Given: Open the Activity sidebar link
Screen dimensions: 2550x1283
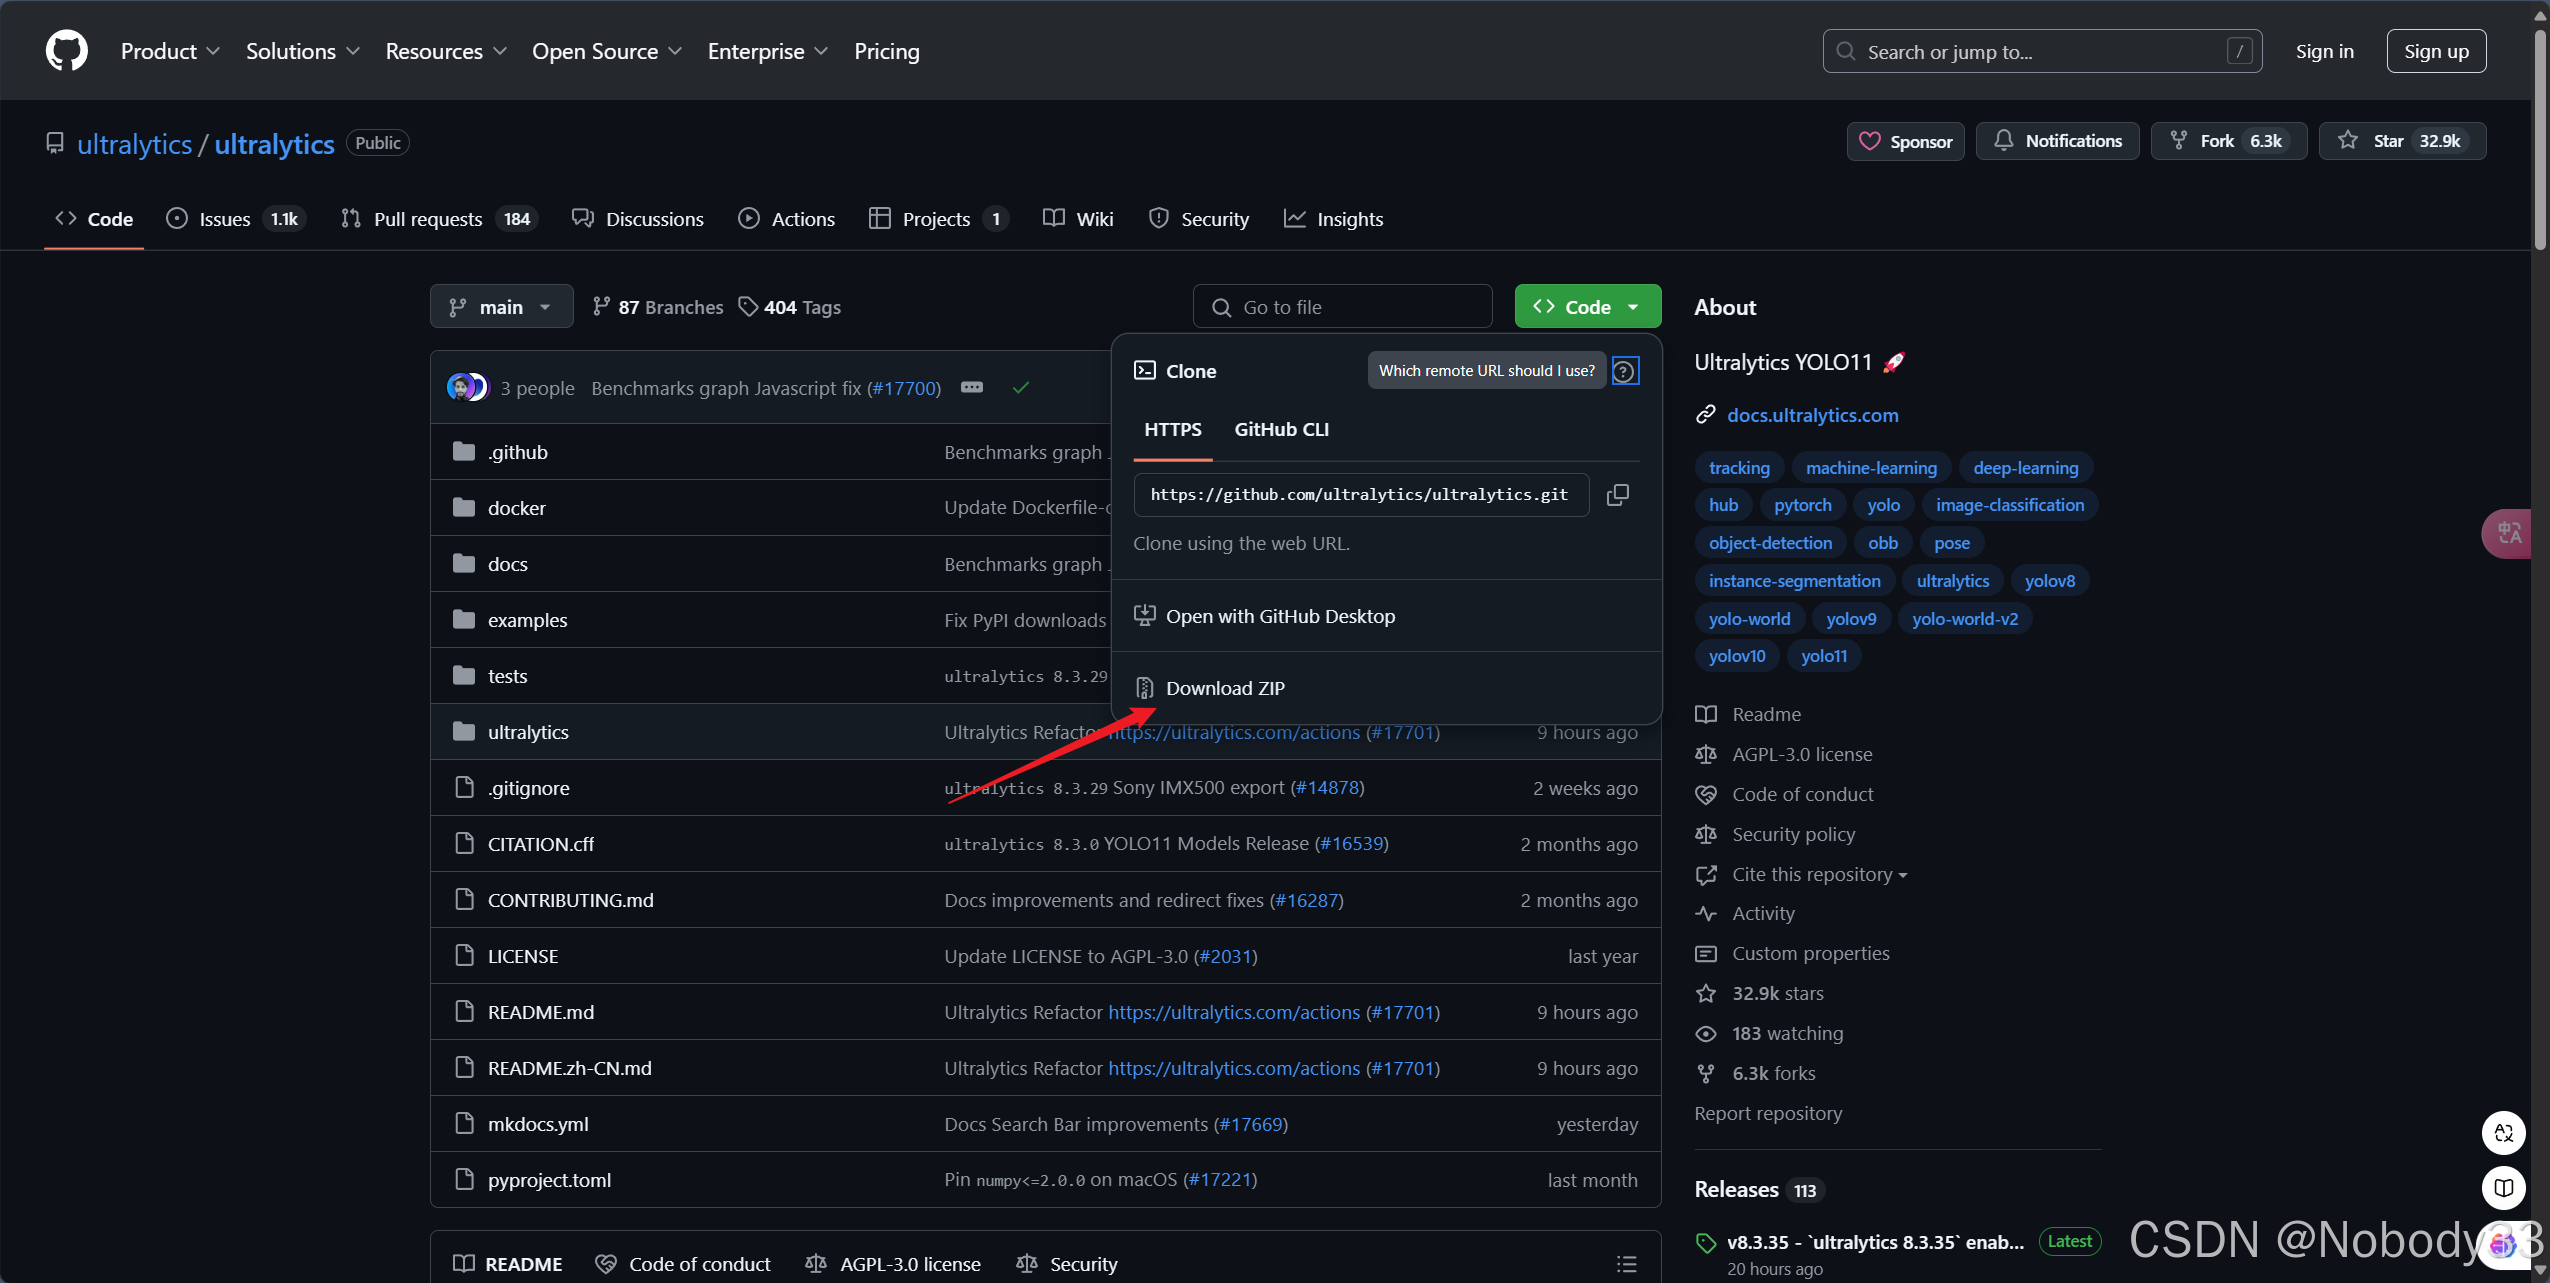Looking at the screenshot, I should coord(1763,914).
